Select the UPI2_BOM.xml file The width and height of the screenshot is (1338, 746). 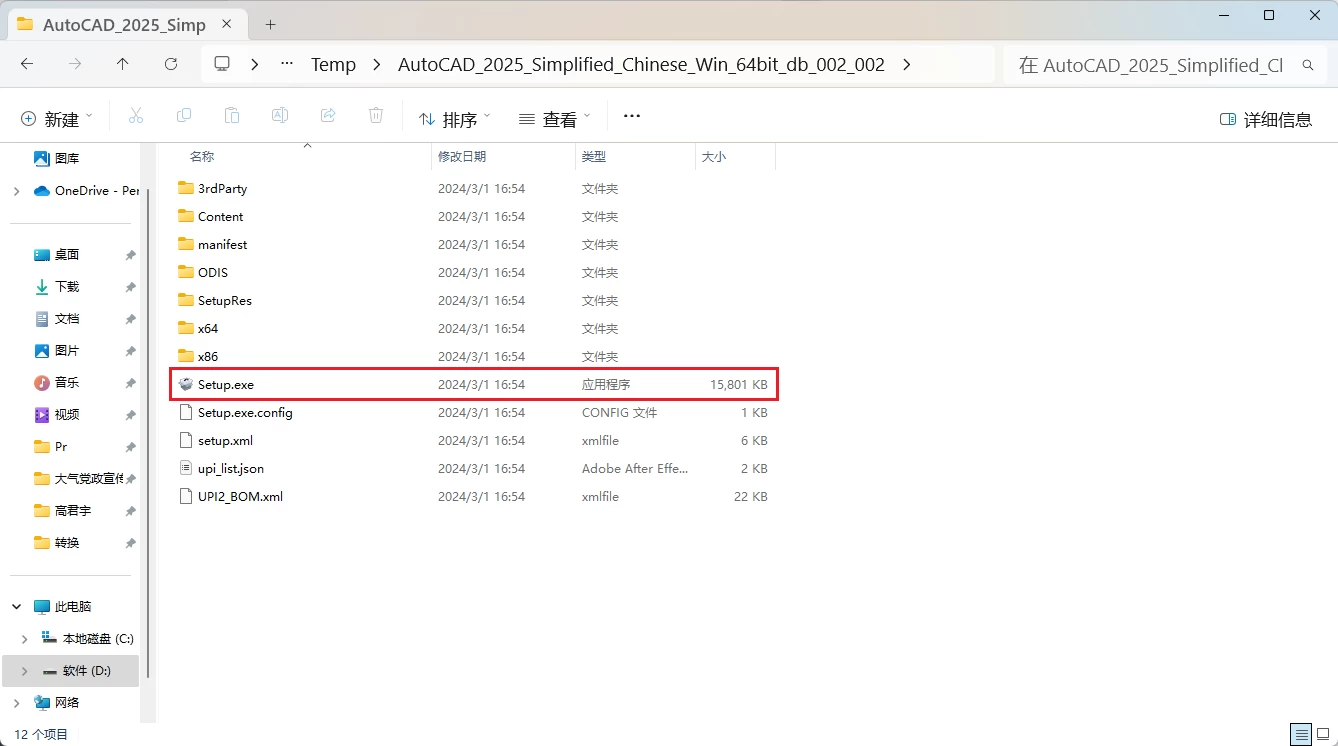473,496
